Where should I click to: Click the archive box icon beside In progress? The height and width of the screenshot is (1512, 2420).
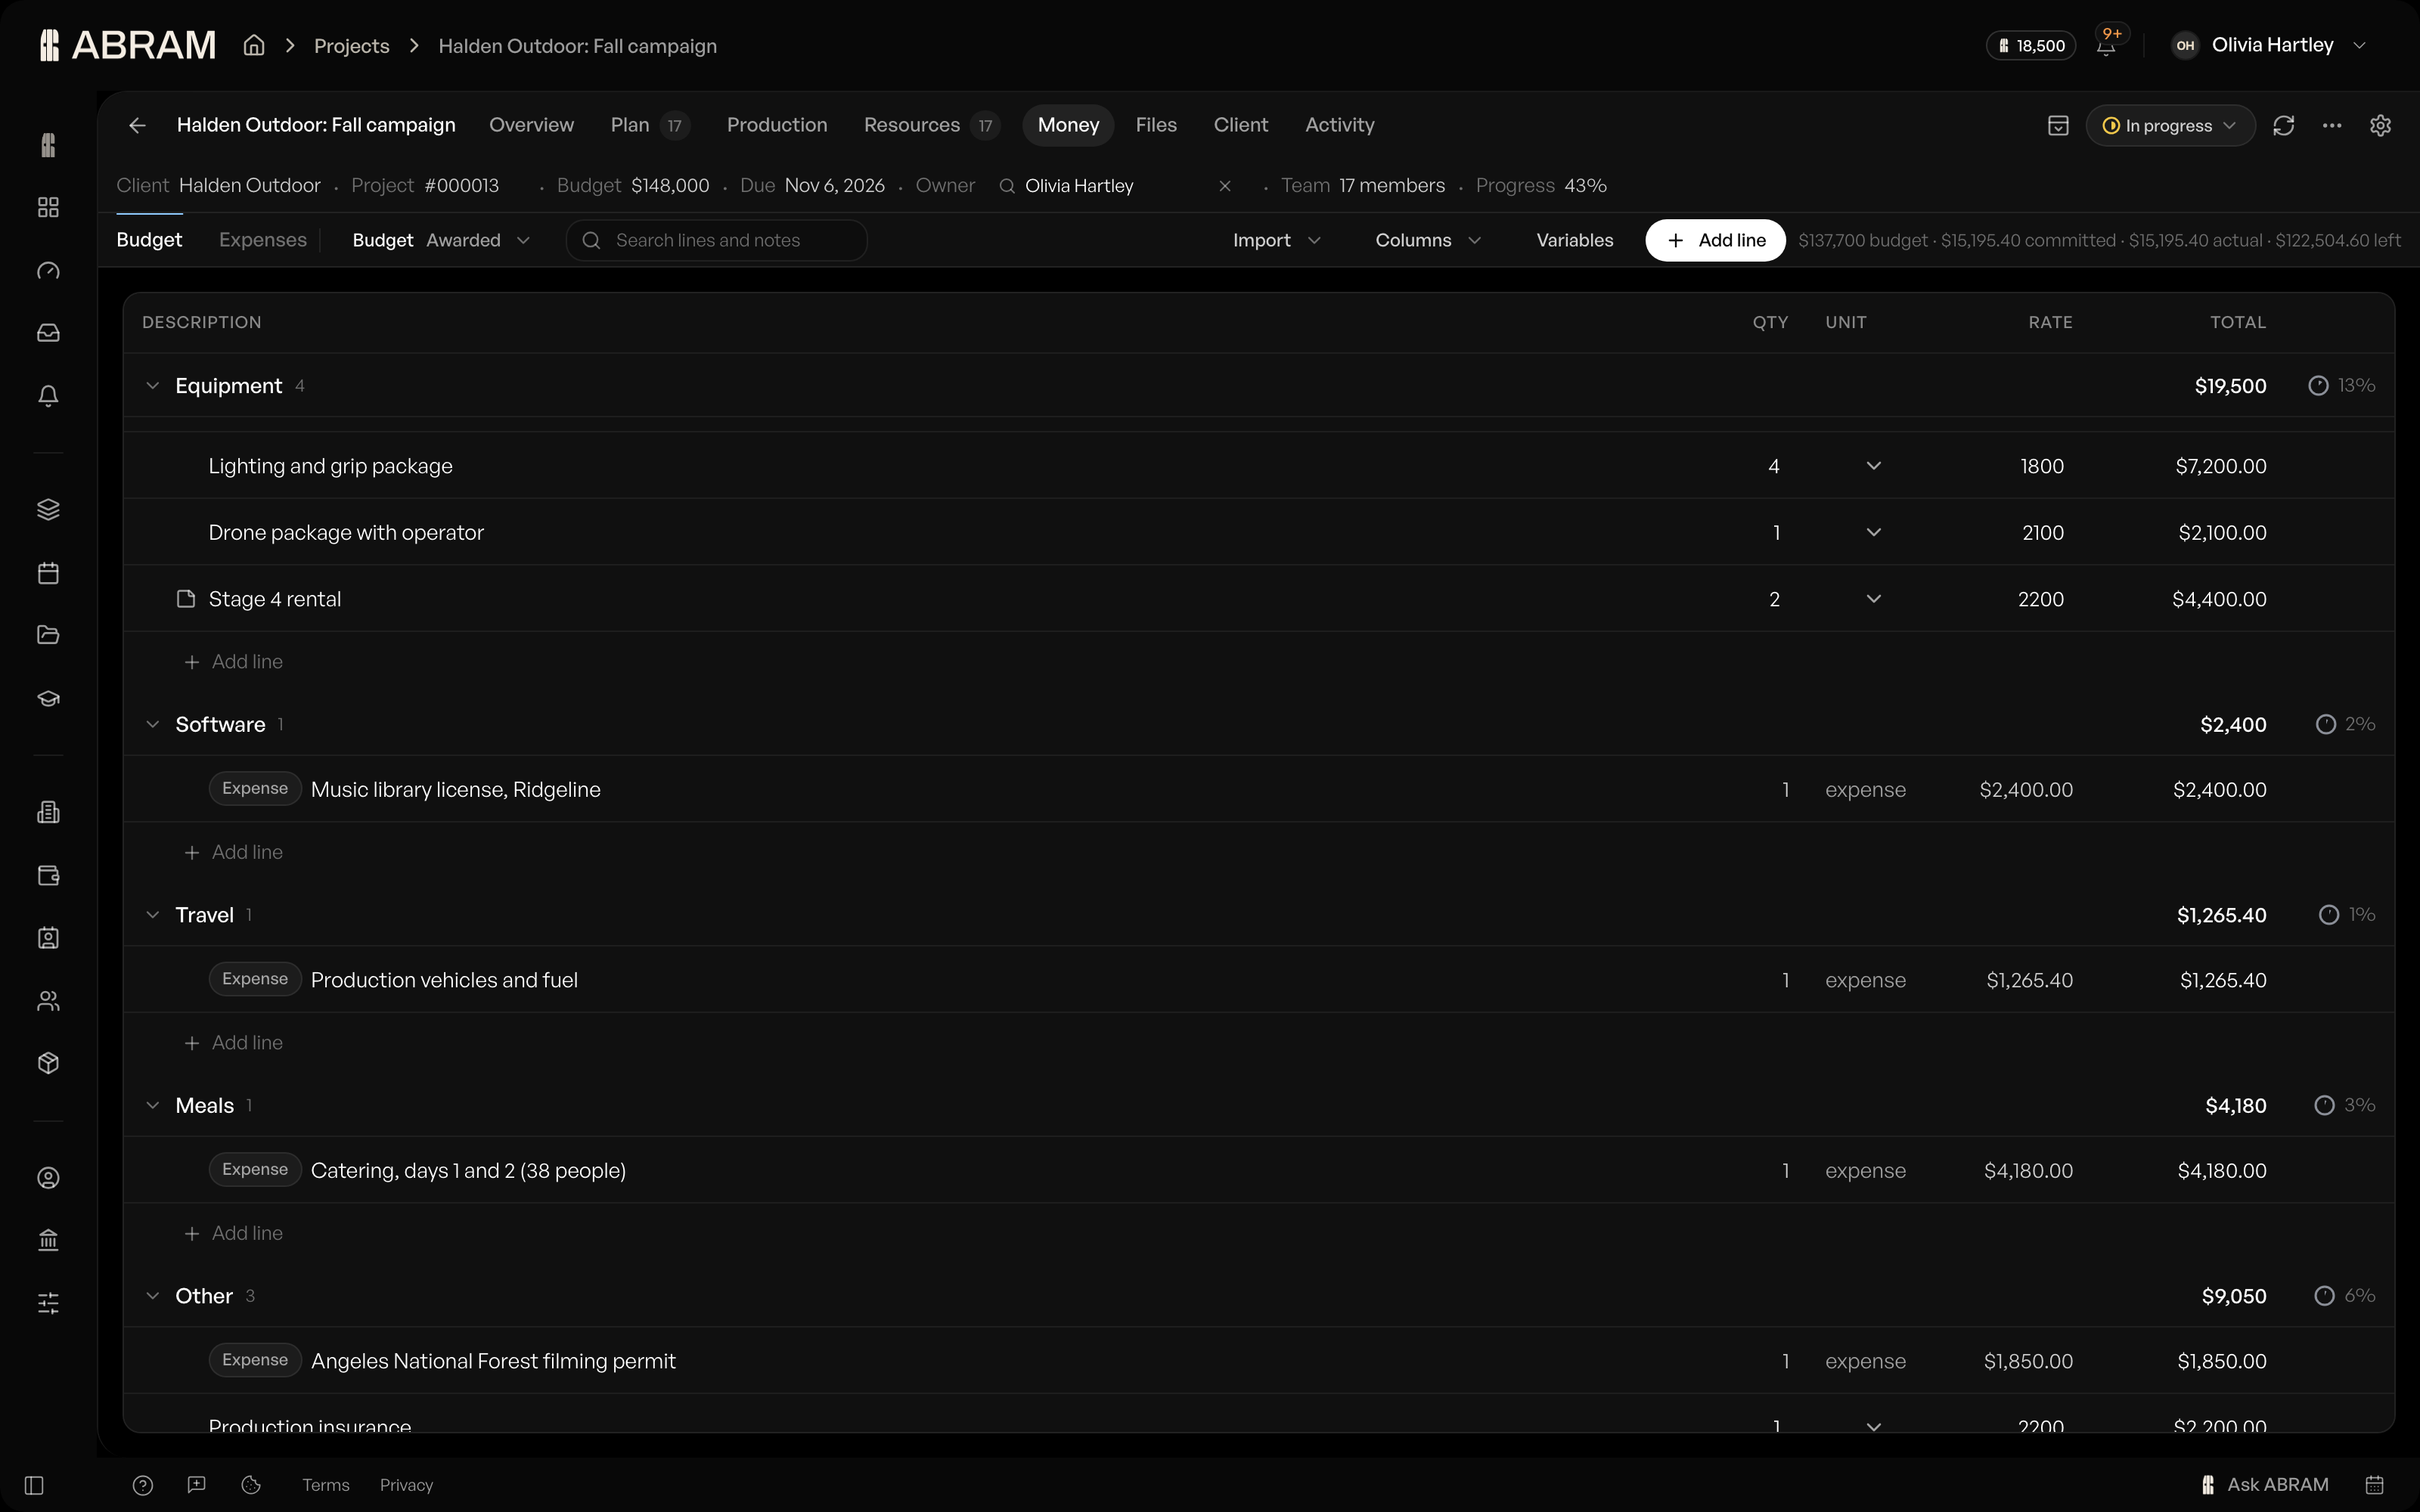2058,126
